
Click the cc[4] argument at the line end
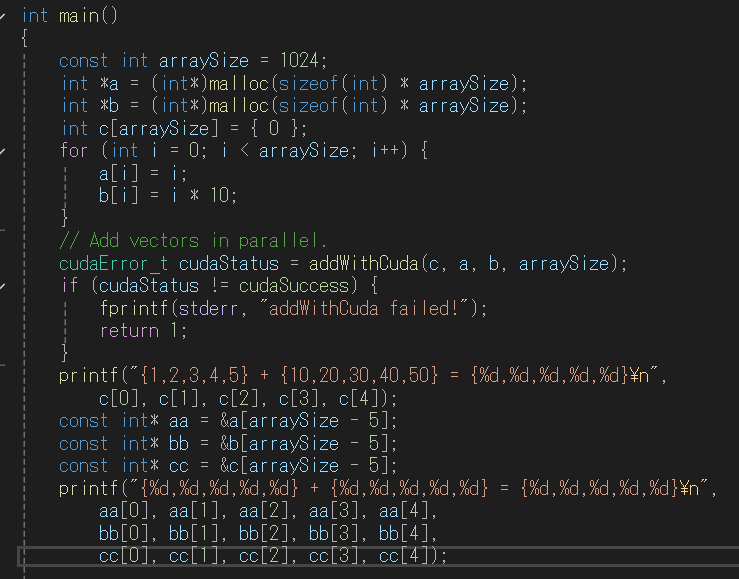point(404,556)
